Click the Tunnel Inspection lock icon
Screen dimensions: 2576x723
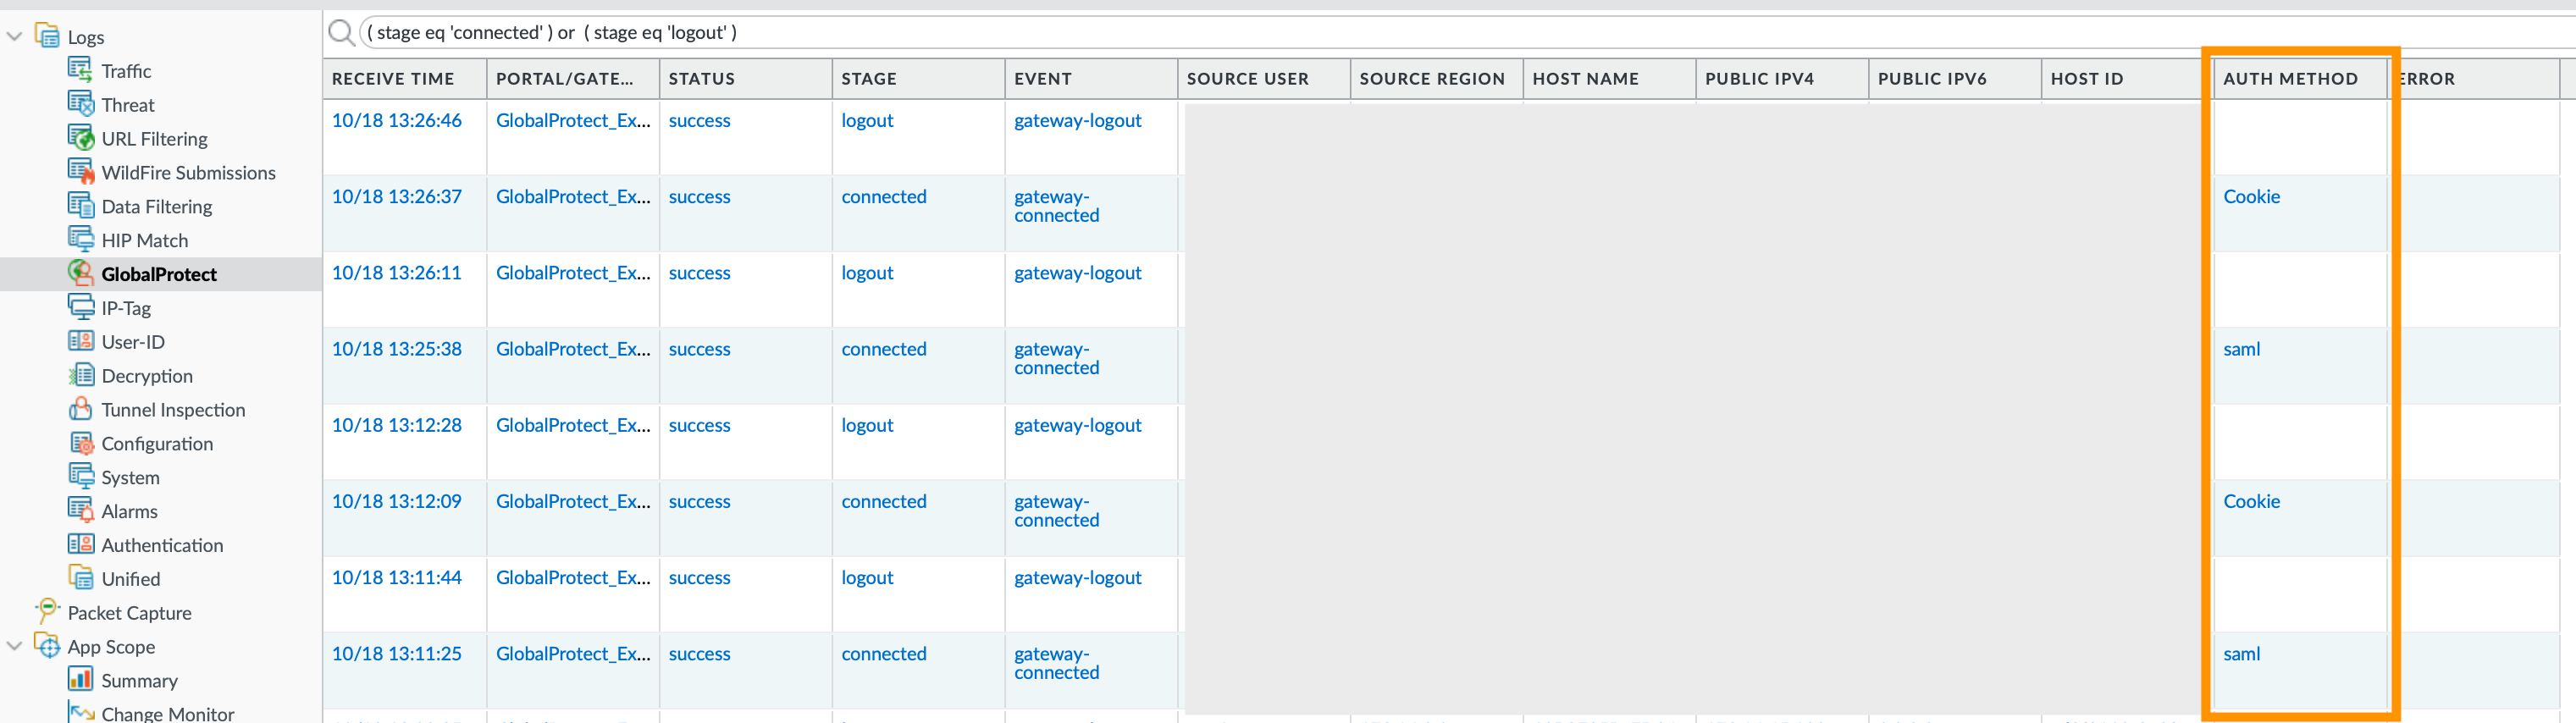80,409
